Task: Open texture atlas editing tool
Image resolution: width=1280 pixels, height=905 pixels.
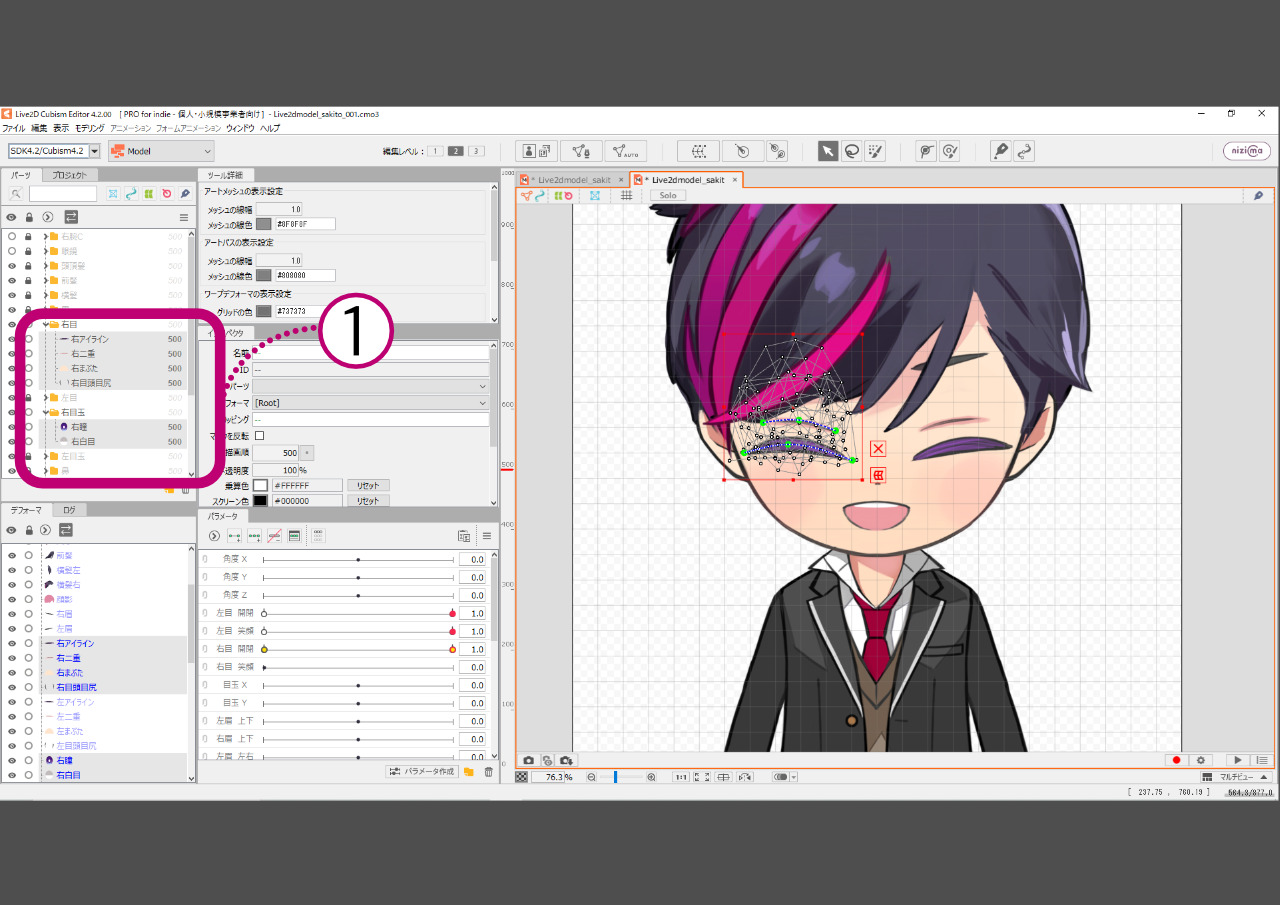Action: [x=537, y=151]
